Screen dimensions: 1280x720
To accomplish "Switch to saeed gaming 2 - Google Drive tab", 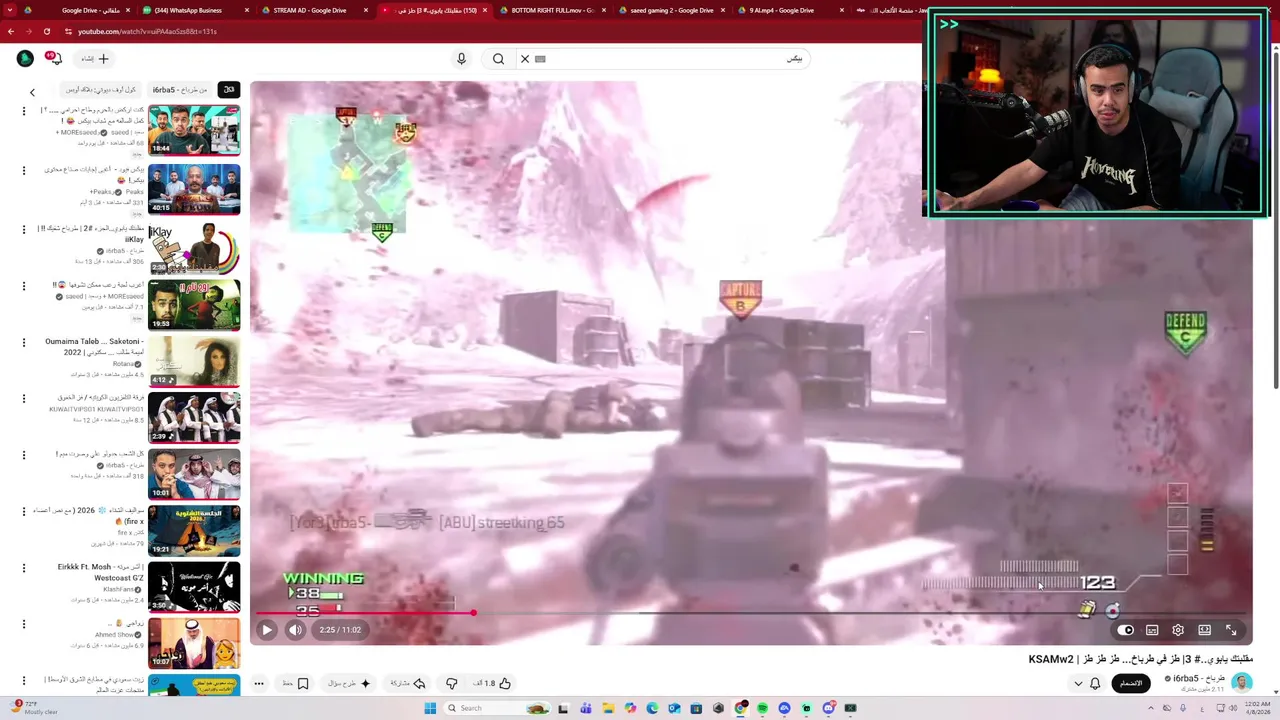I will (672, 10).
